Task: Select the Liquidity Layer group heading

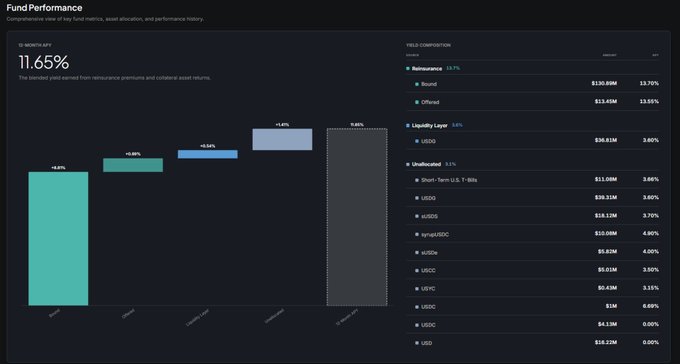Action: 429,125
